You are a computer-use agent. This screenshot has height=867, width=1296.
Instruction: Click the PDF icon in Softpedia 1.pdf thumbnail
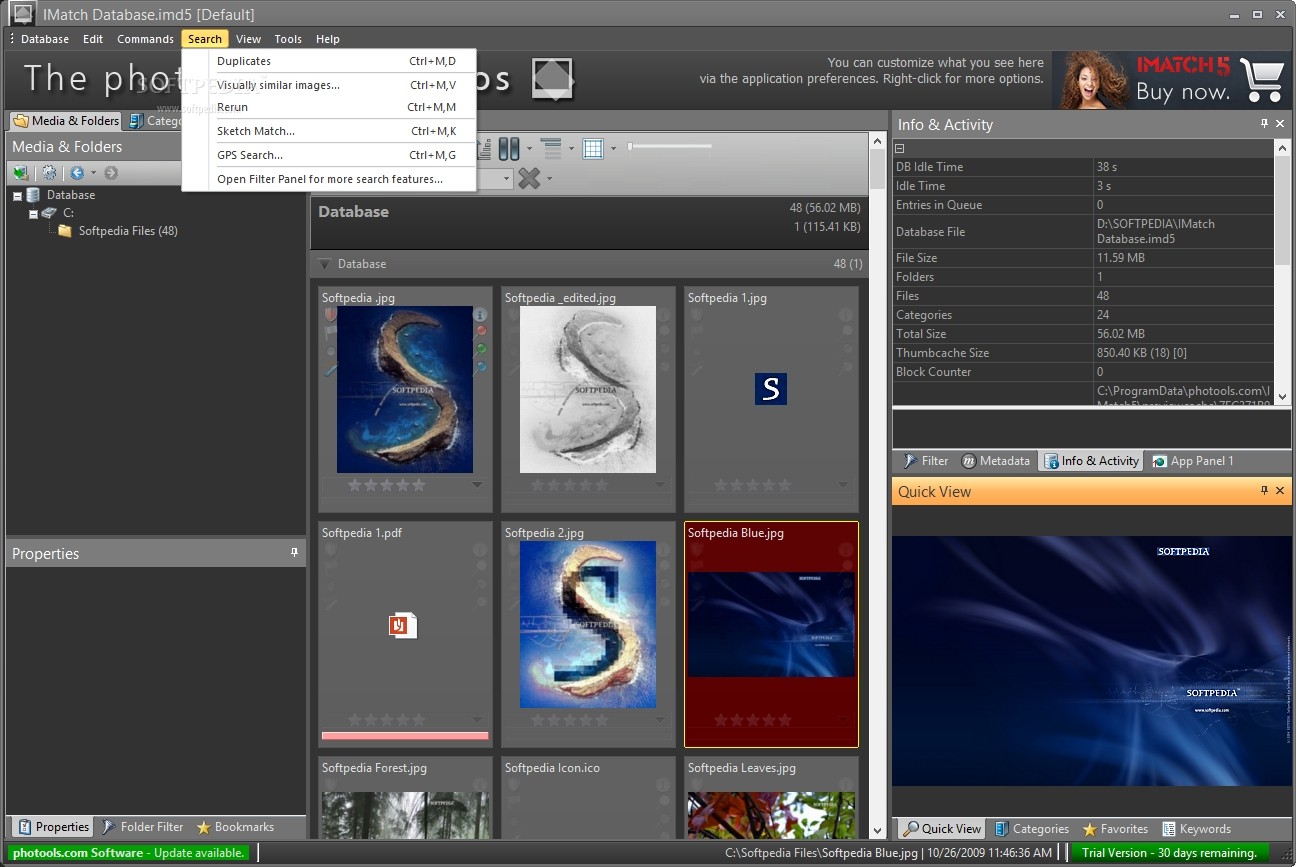(403, 625)
